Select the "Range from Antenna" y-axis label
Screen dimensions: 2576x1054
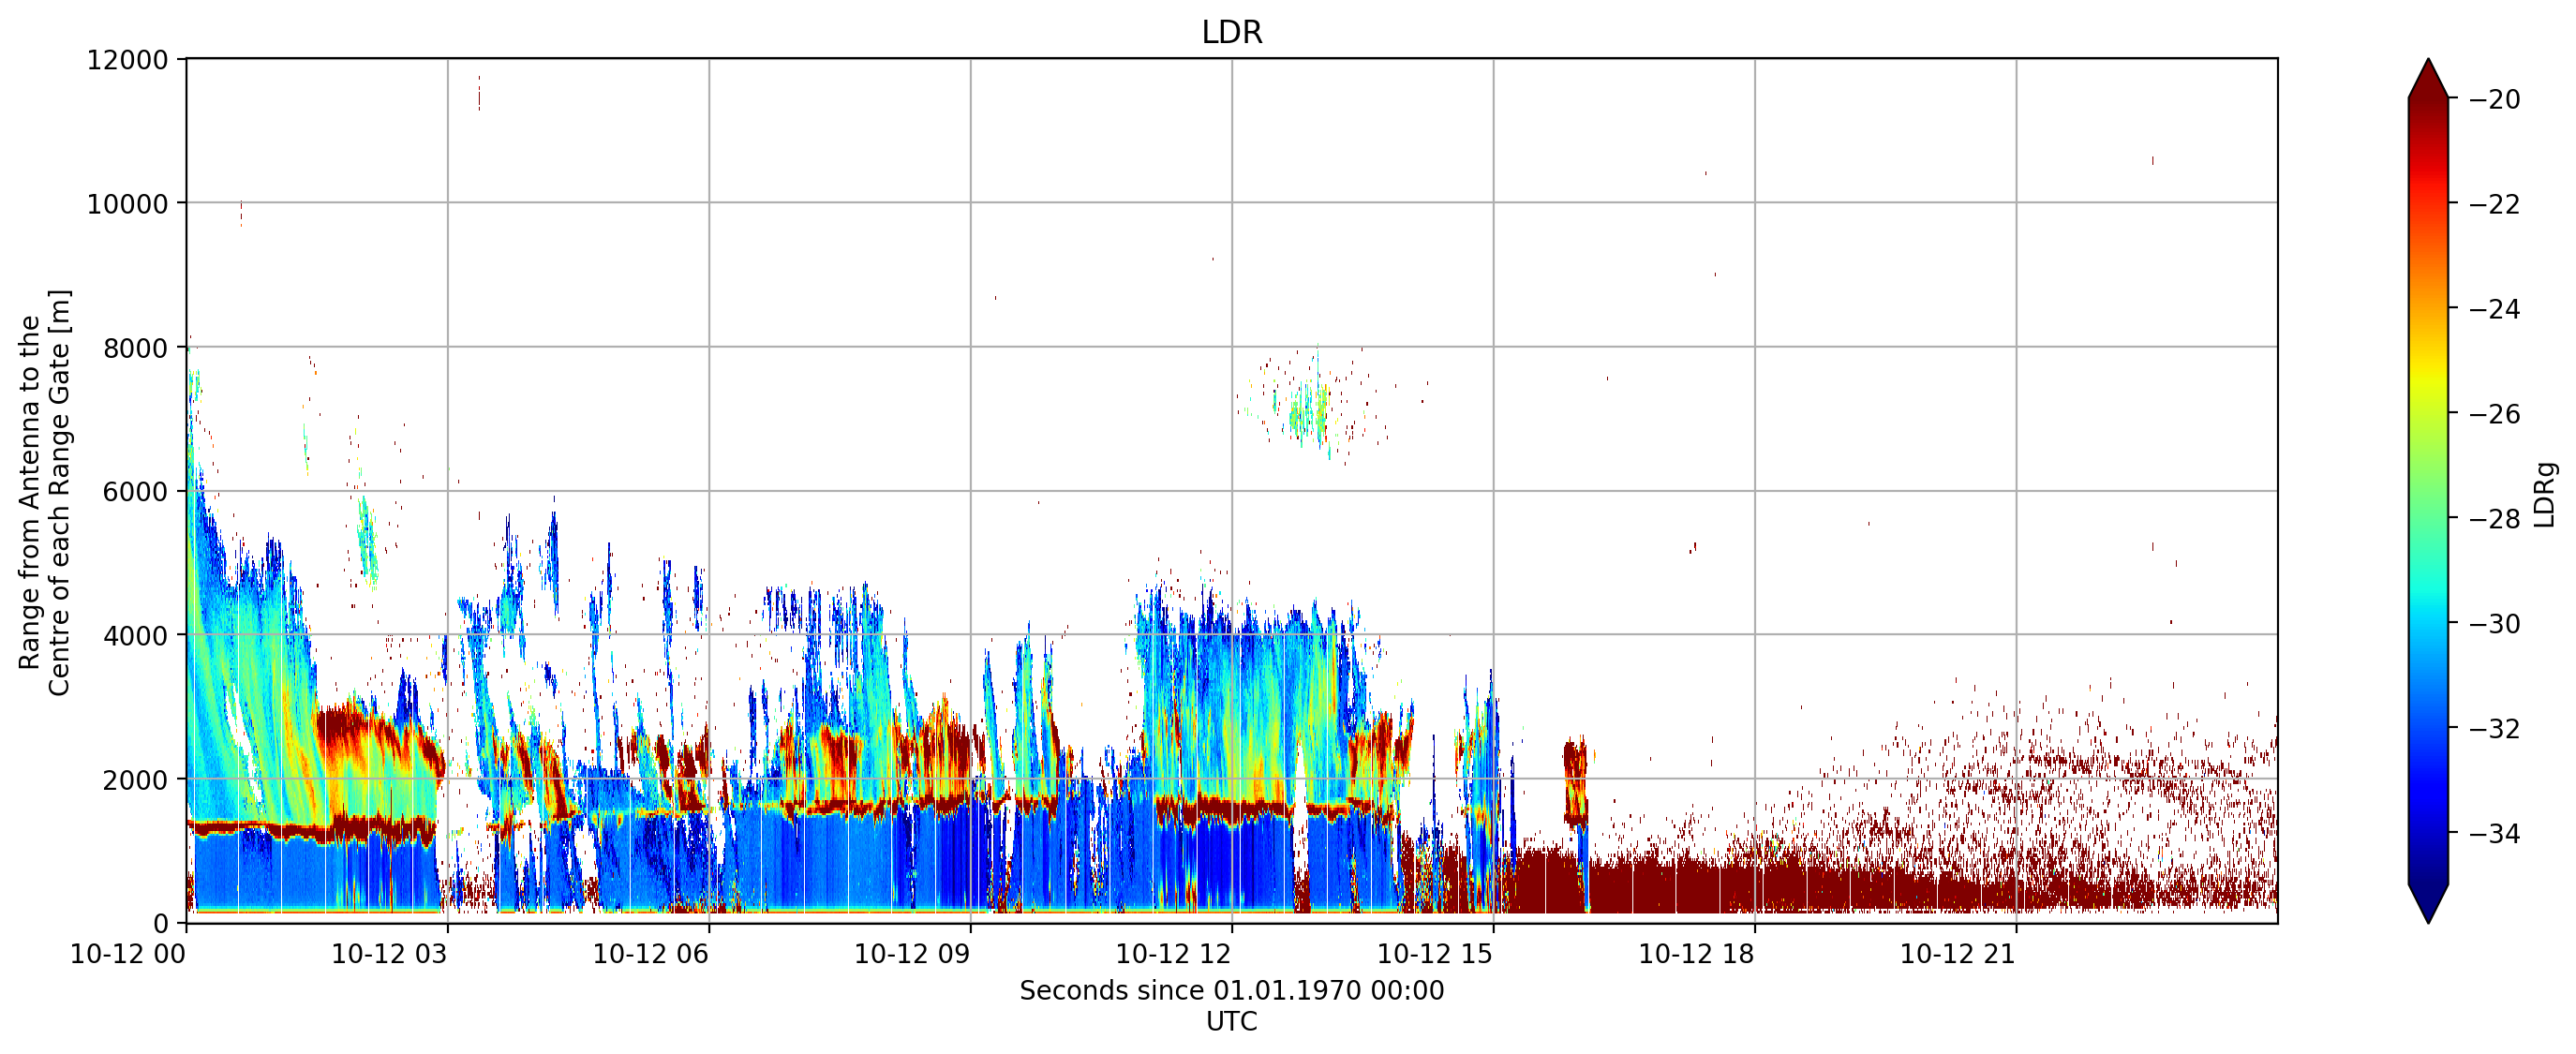pyautogui.click(x=45, y=492)
